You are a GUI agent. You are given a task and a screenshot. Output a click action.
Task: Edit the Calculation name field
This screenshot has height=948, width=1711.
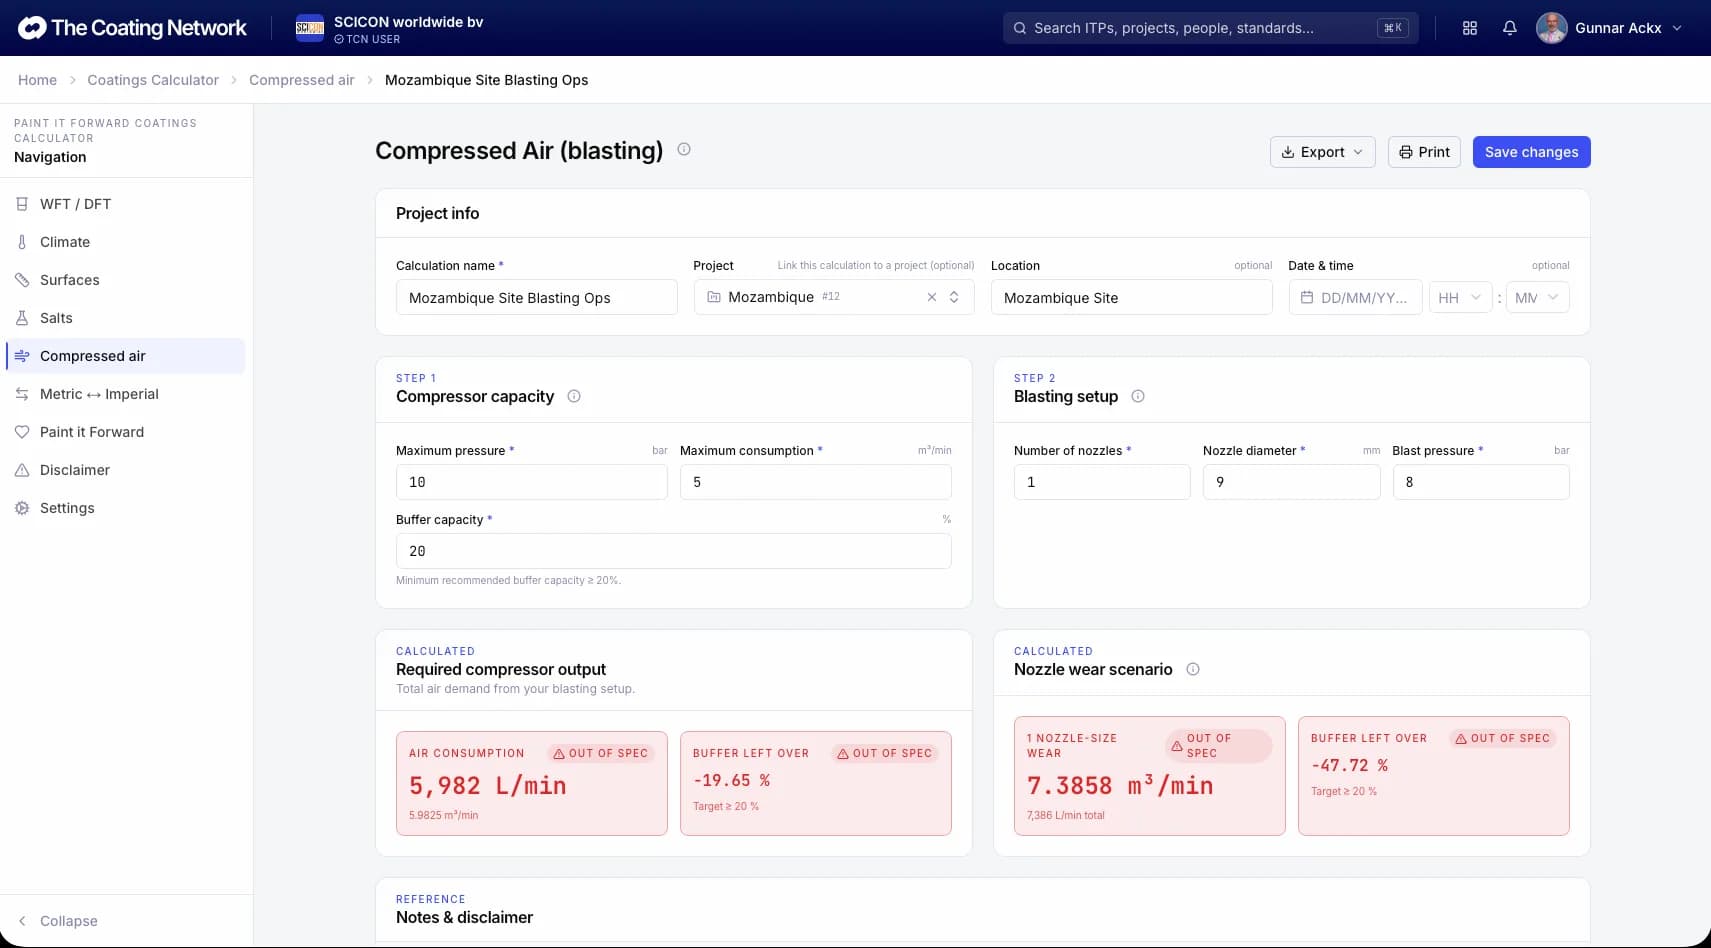click(x=537, y=298)
